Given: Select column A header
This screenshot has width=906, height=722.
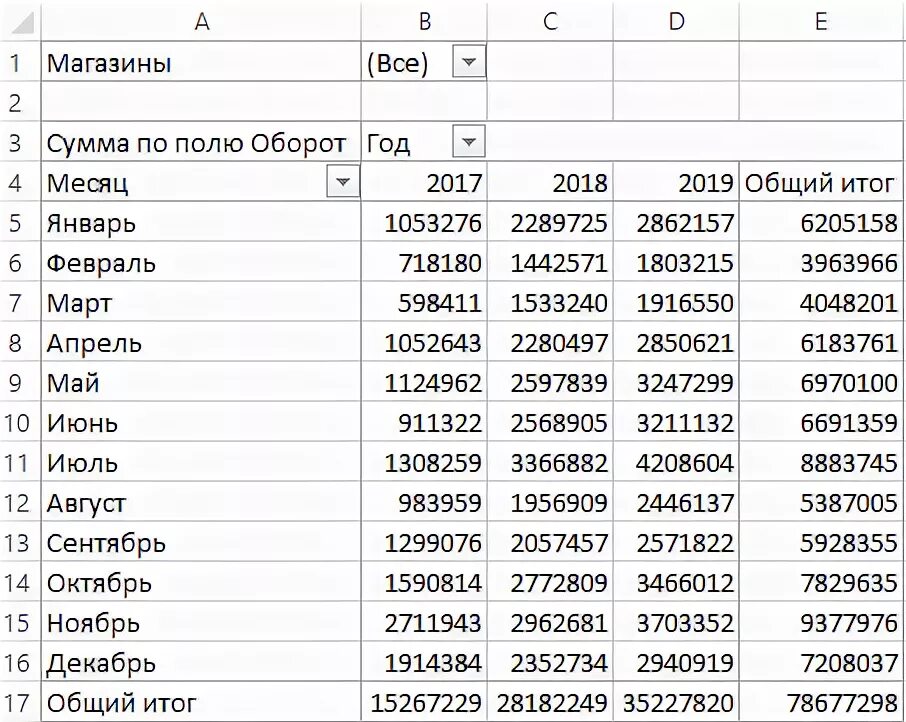Looking at the screenshot, I should tap(201, 21).
